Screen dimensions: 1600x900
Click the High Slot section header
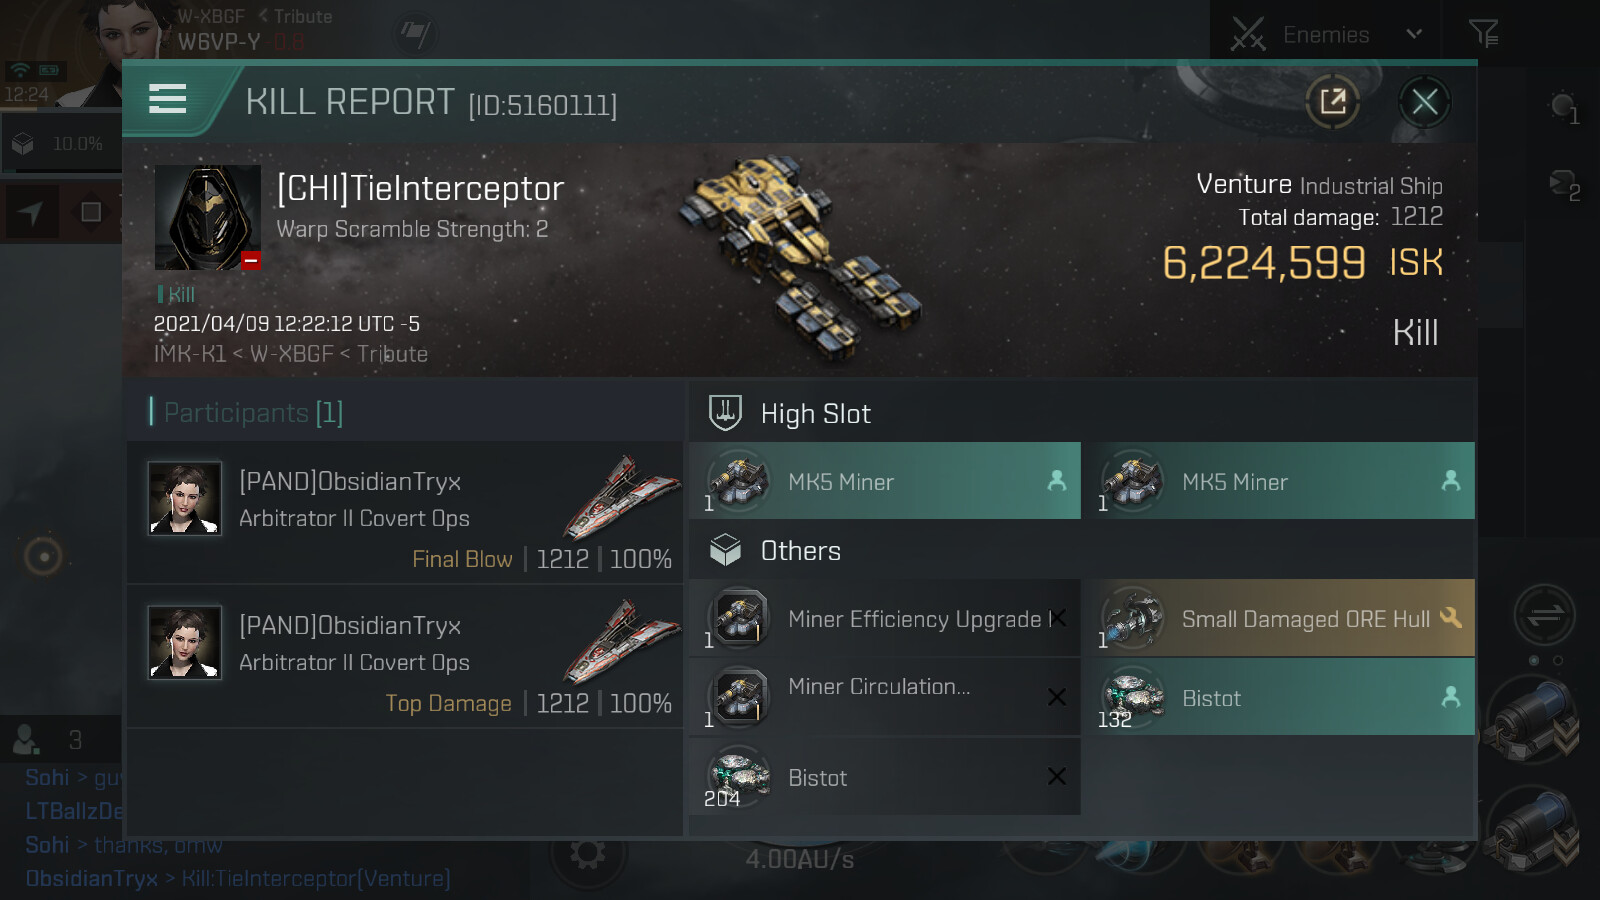[814, 414]
